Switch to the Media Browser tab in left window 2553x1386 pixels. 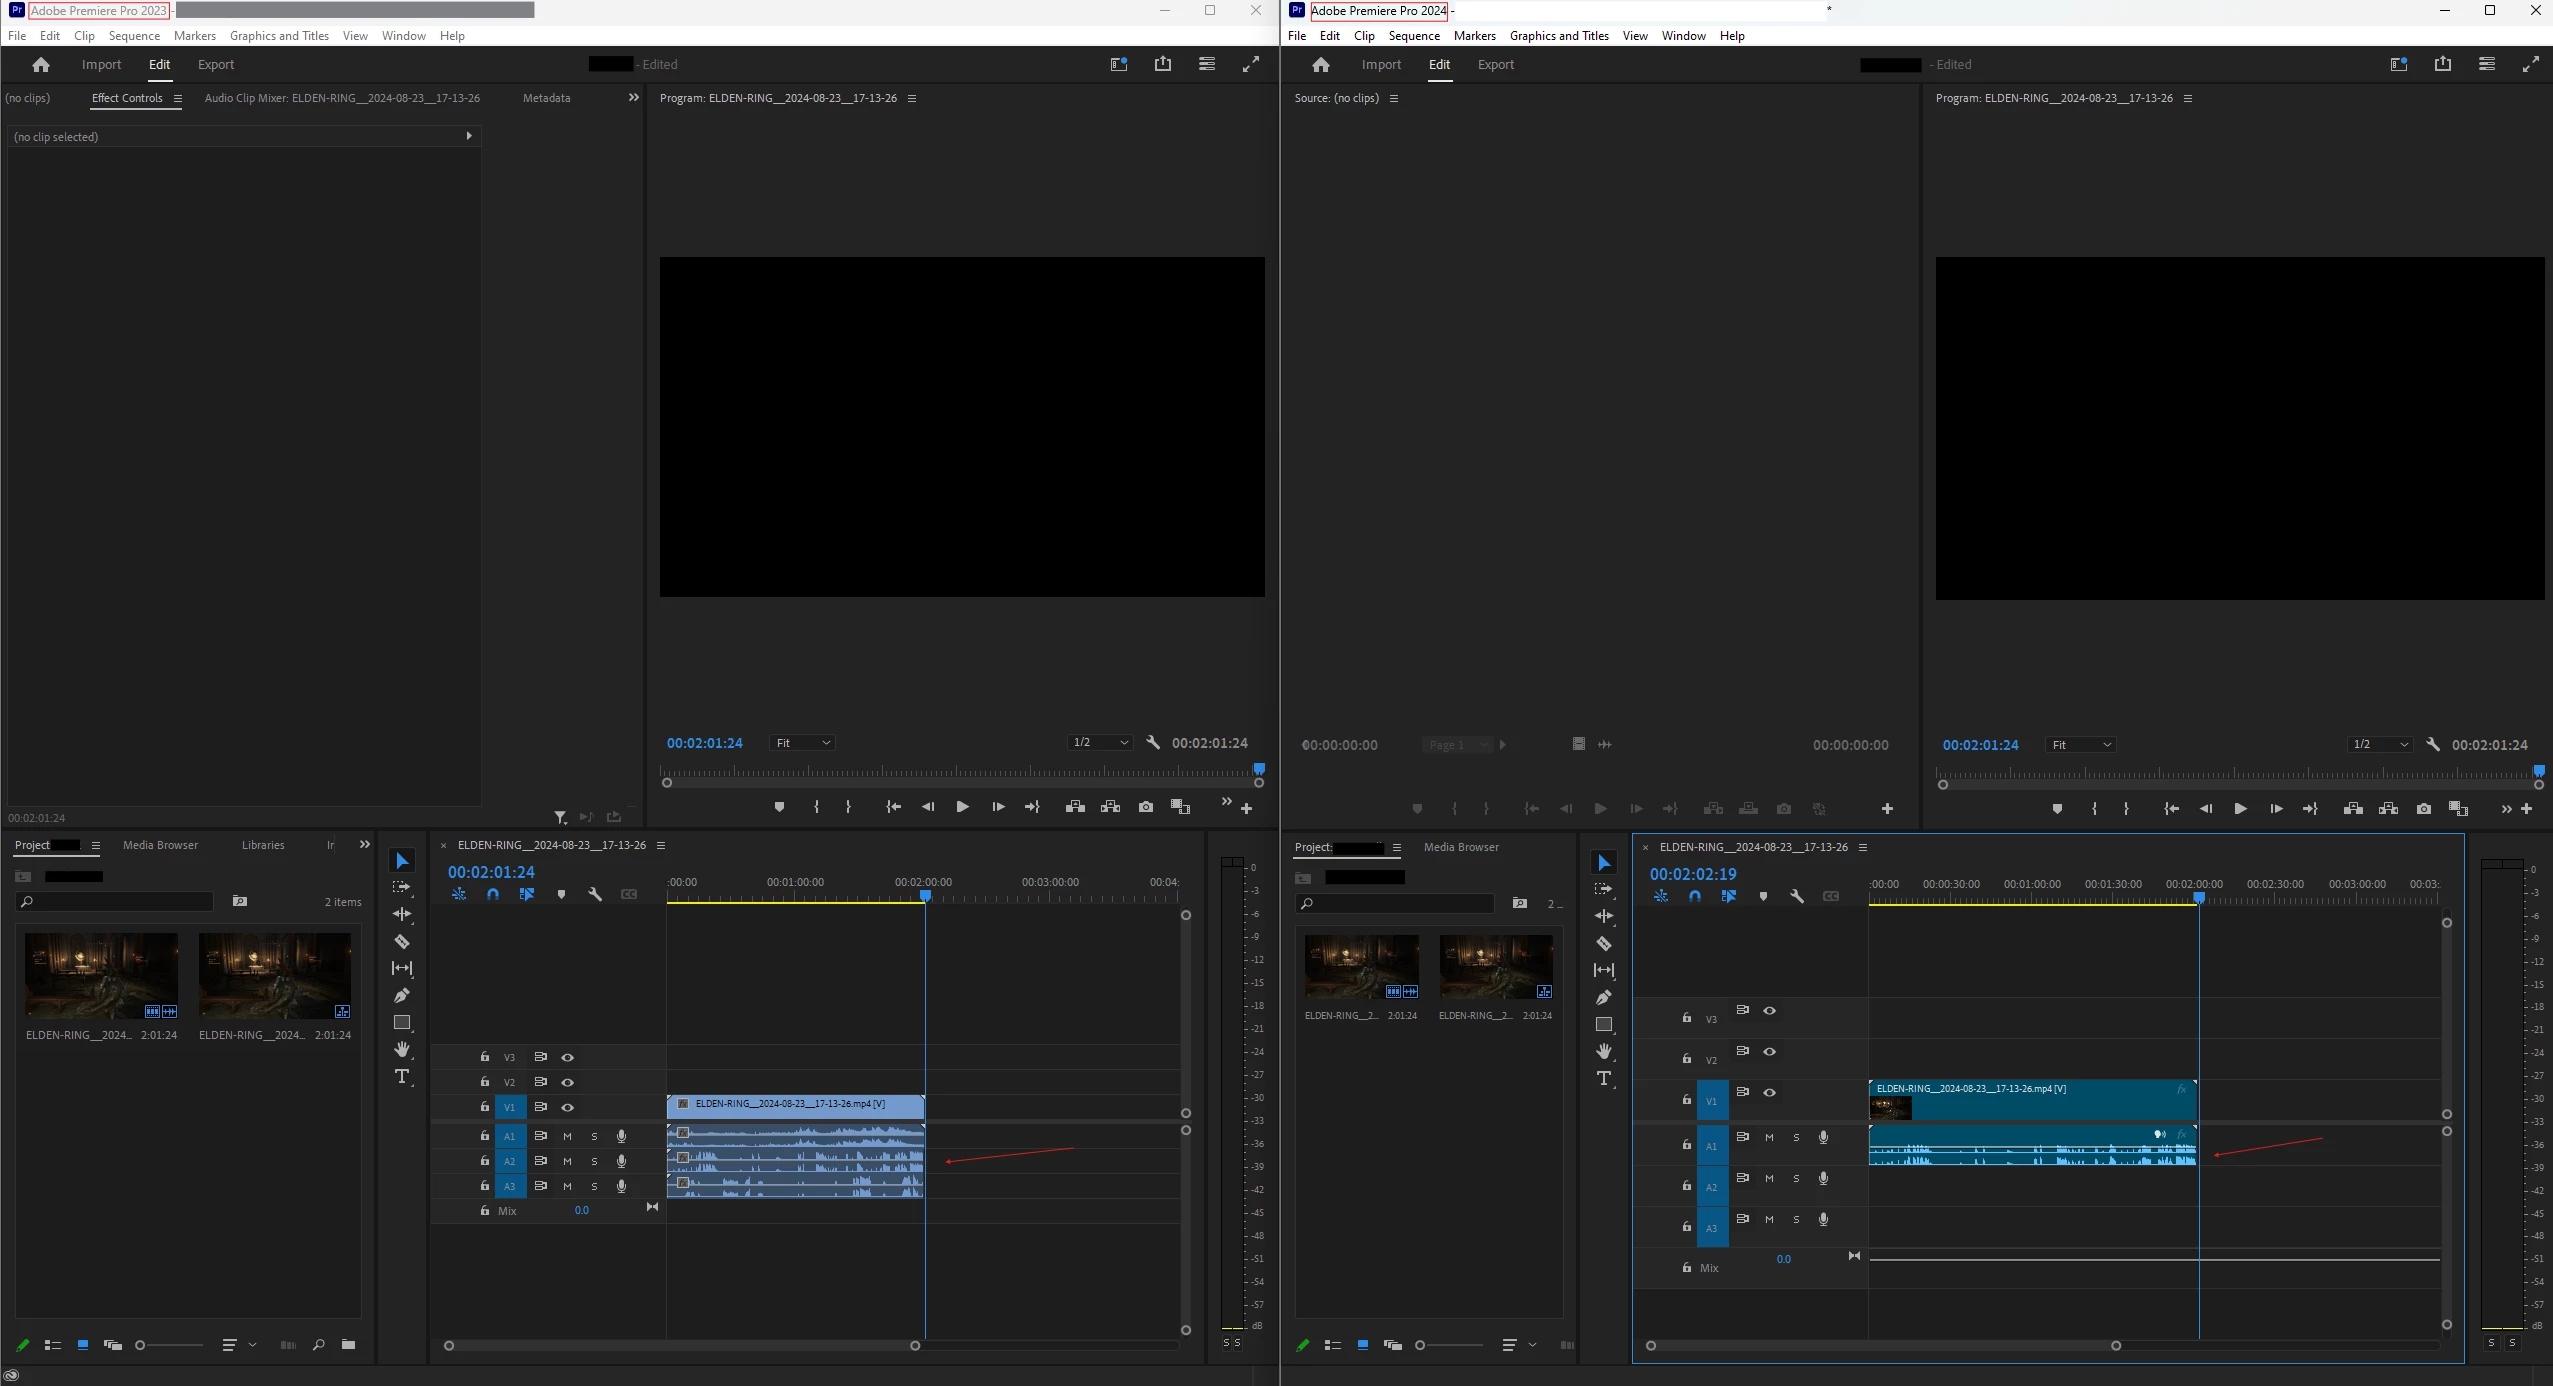click(160, 845)
